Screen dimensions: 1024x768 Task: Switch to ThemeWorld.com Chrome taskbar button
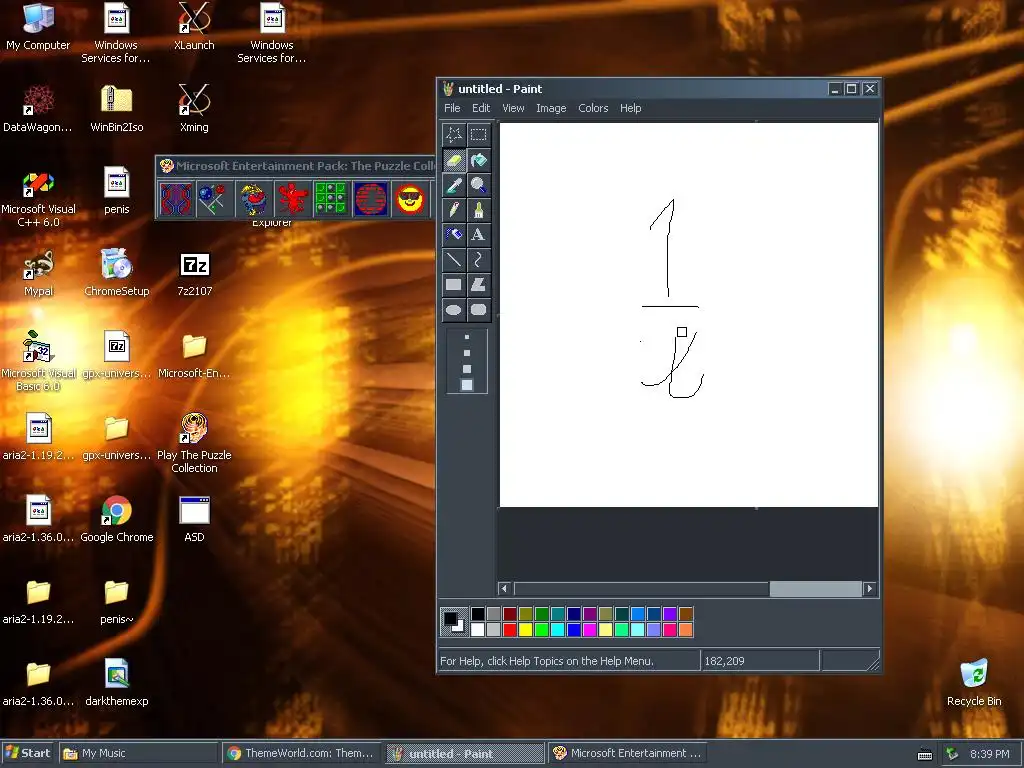[x=301, y=753]
